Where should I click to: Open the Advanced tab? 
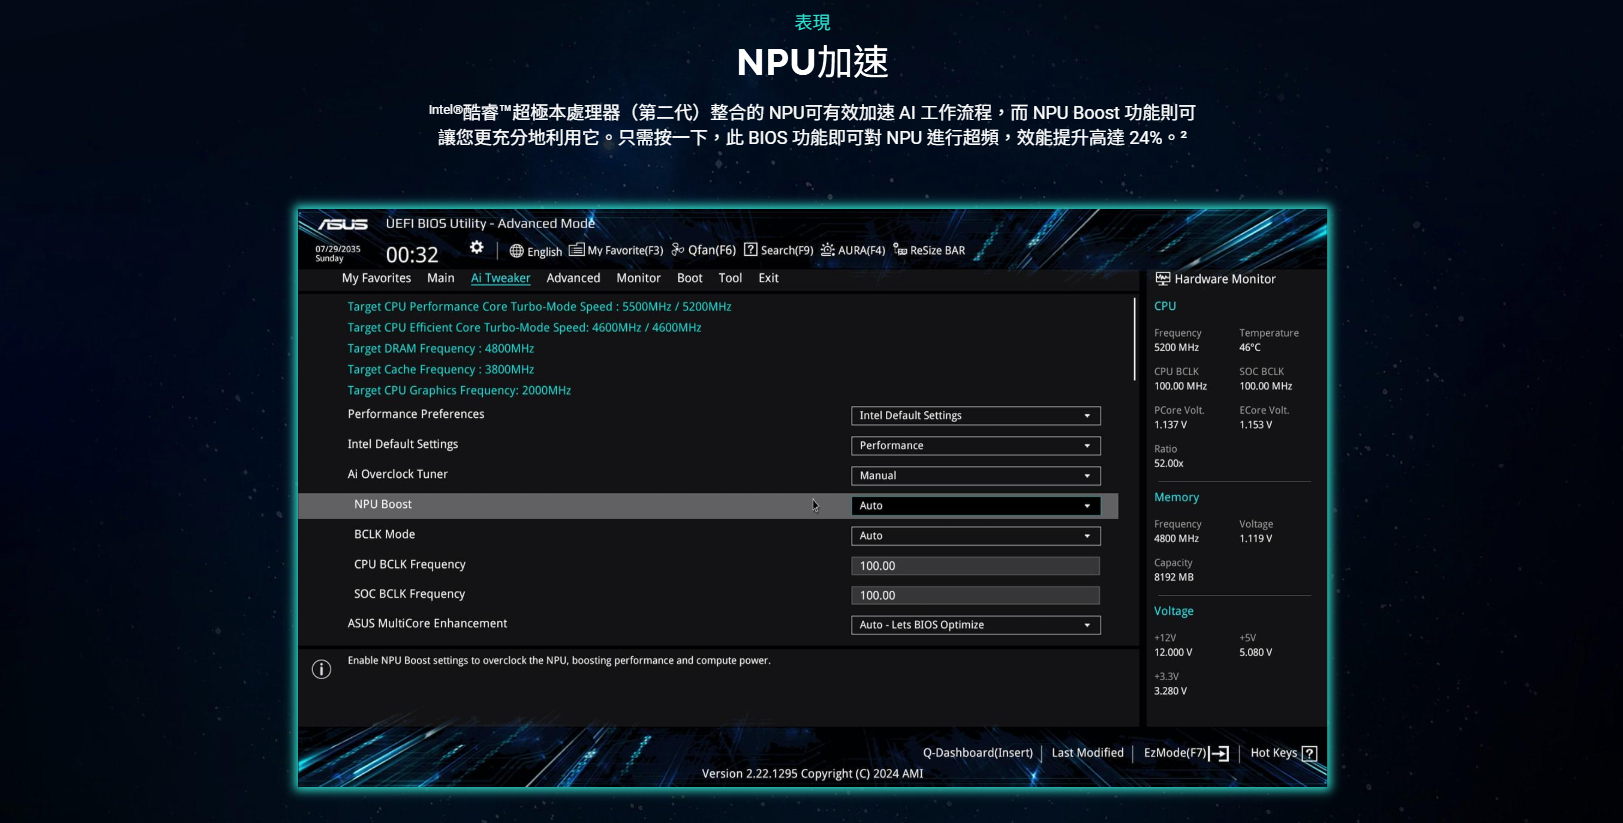click(573, 278)
